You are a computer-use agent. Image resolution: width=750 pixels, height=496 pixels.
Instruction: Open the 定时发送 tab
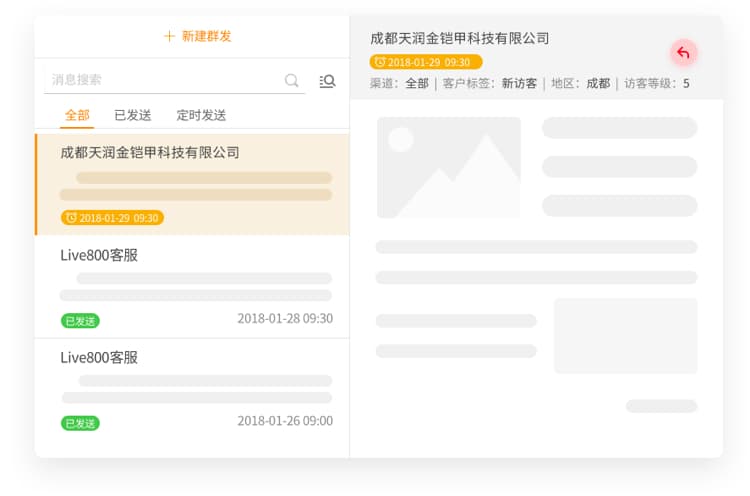click(x=201, y=115)
